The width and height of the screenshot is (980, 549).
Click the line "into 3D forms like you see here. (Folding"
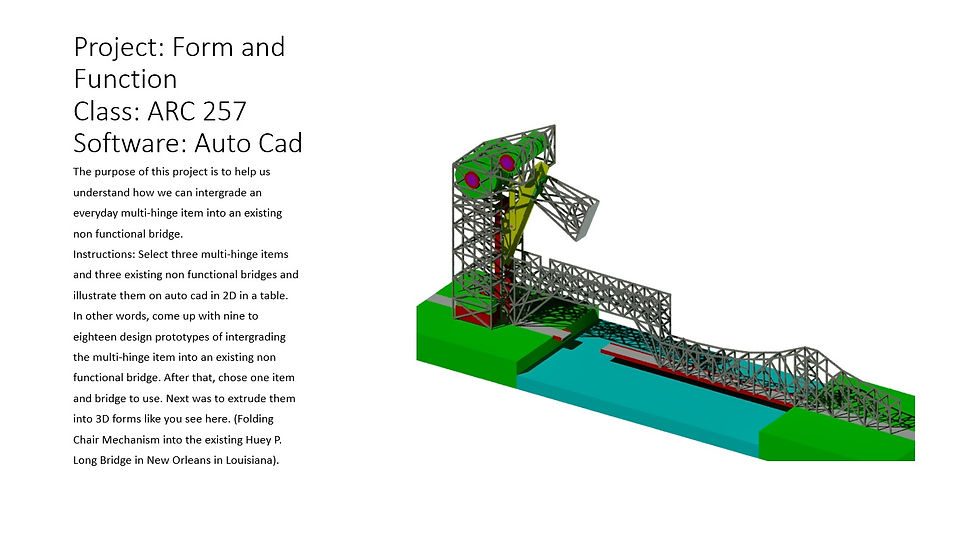pos(173,419)
